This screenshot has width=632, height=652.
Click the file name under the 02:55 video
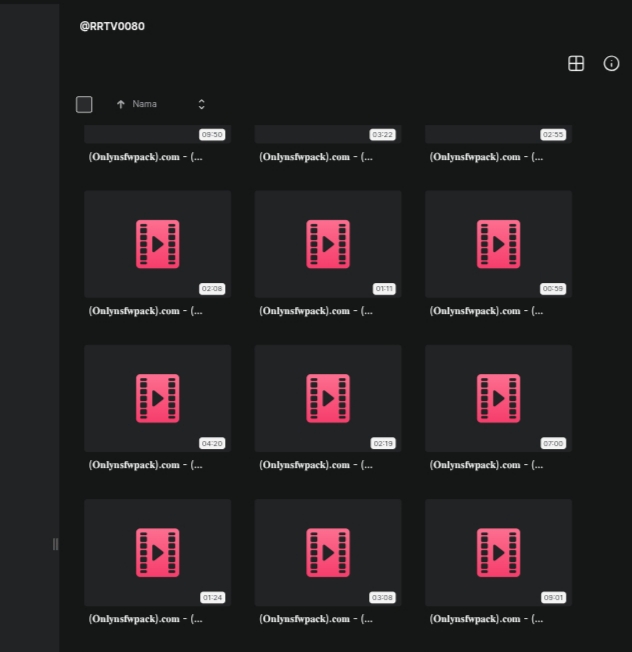click(x=486, y=157)
